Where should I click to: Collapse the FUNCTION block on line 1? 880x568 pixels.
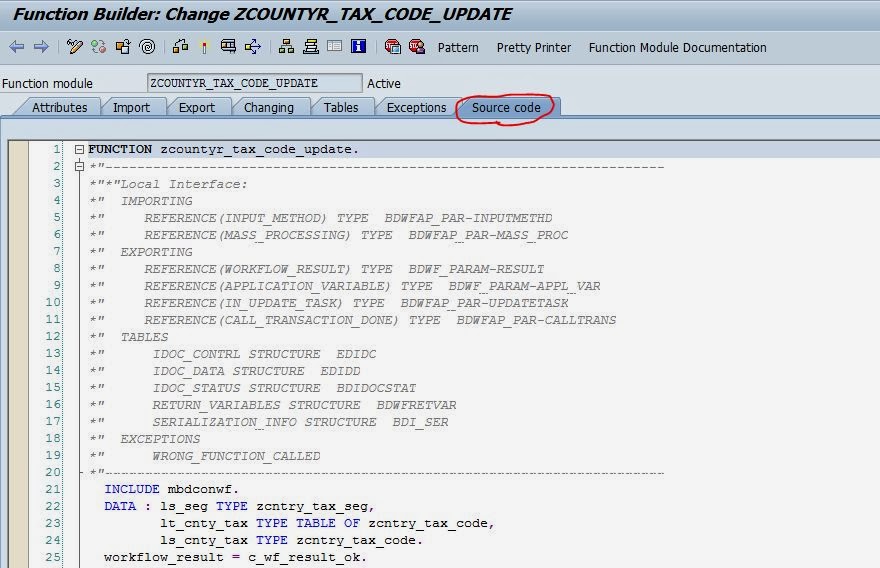click(x=79, y=149)
